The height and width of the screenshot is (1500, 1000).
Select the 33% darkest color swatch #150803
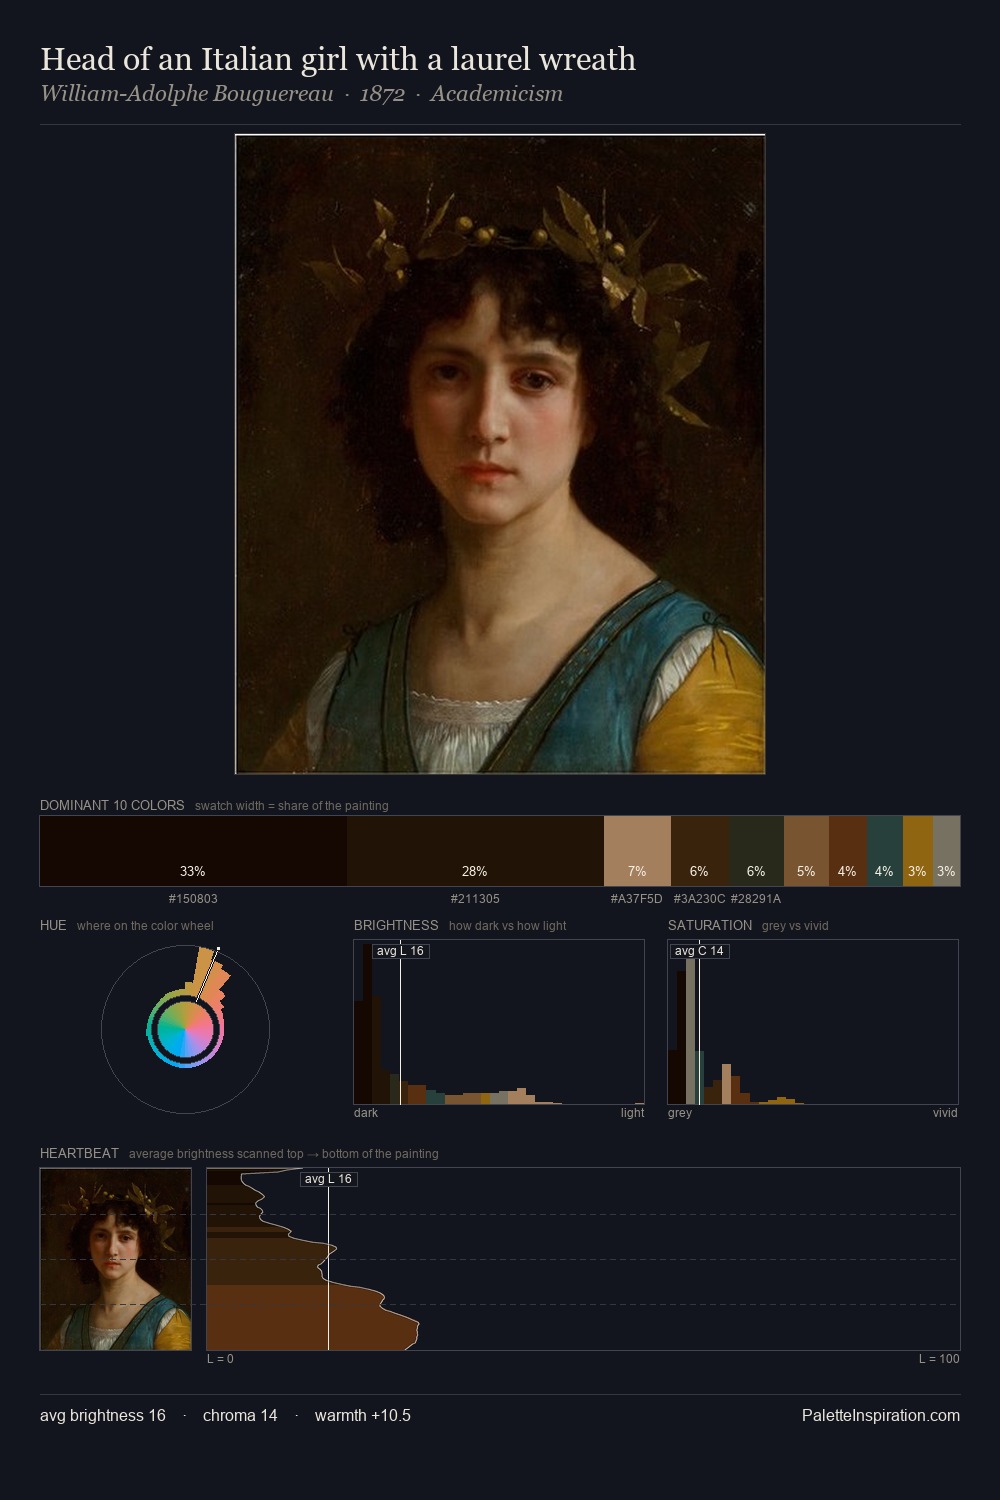click(x=193, y=851)
